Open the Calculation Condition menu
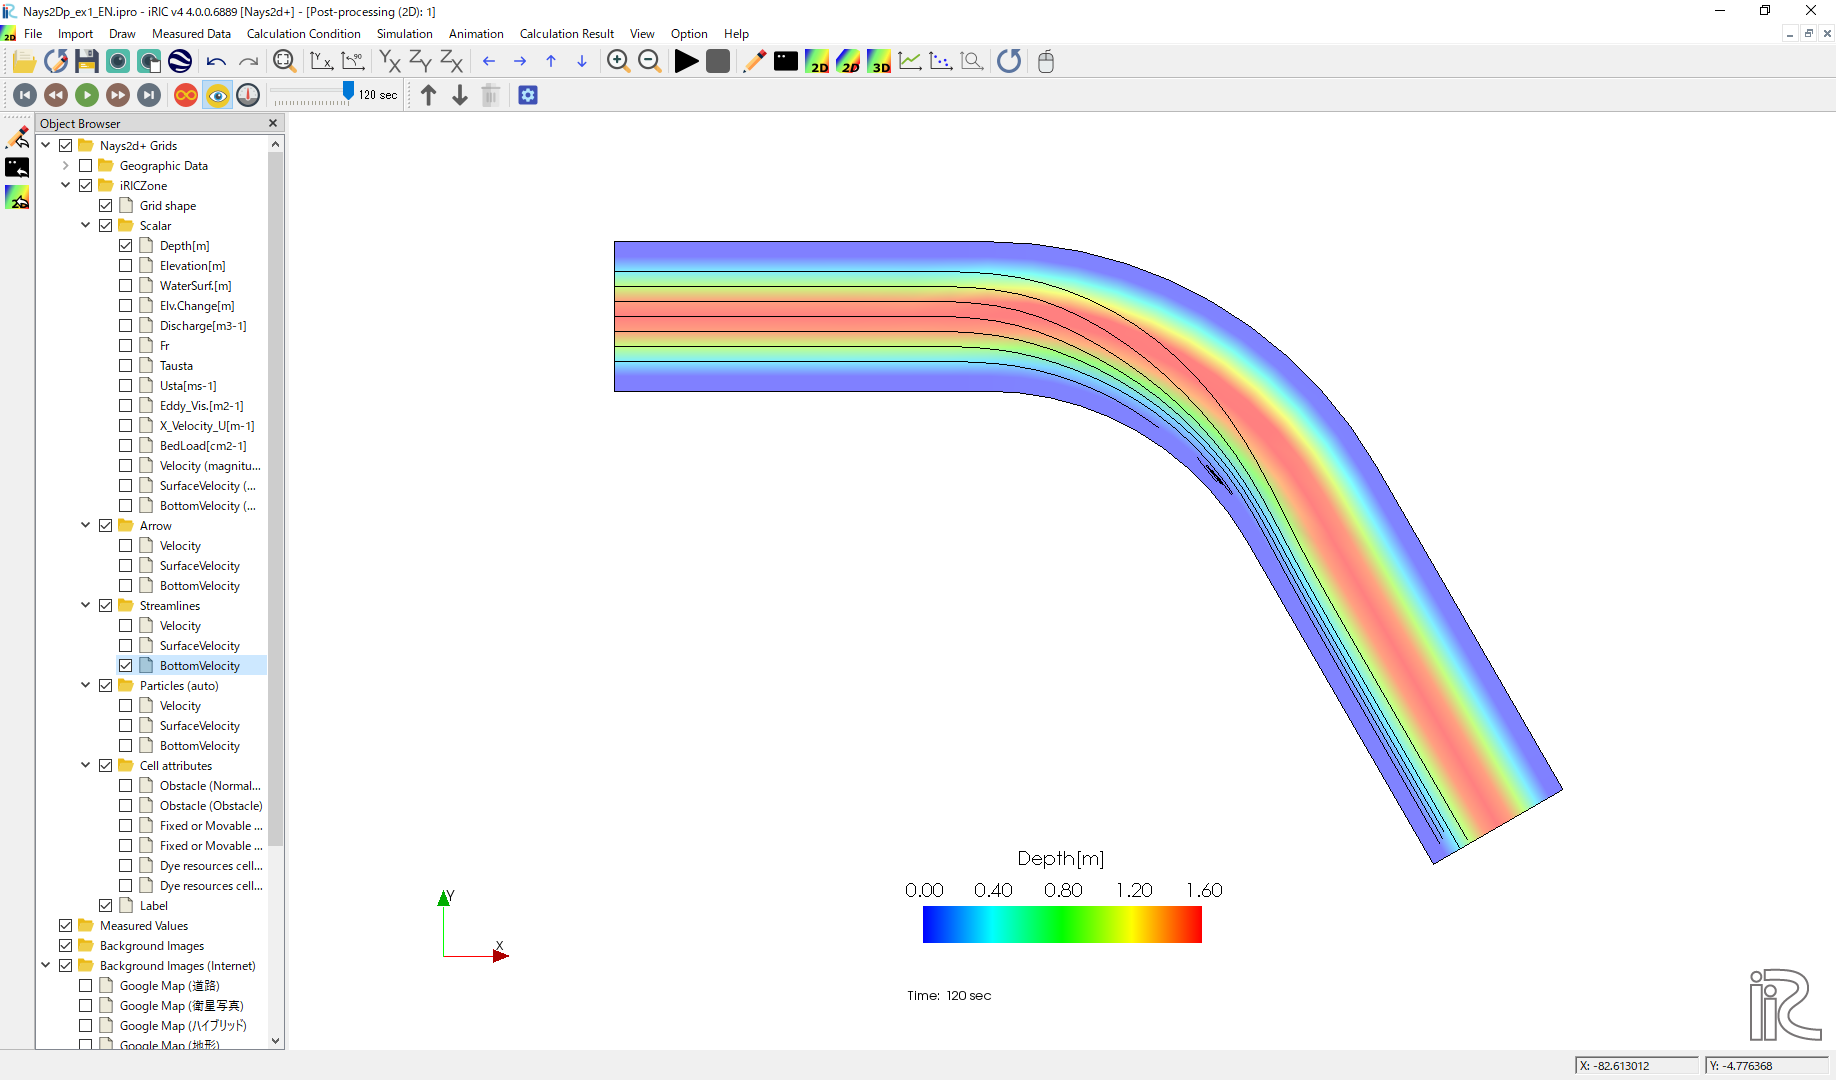Image resolution: width=1836 pixels, height=1080 pixels. point(303,34)
